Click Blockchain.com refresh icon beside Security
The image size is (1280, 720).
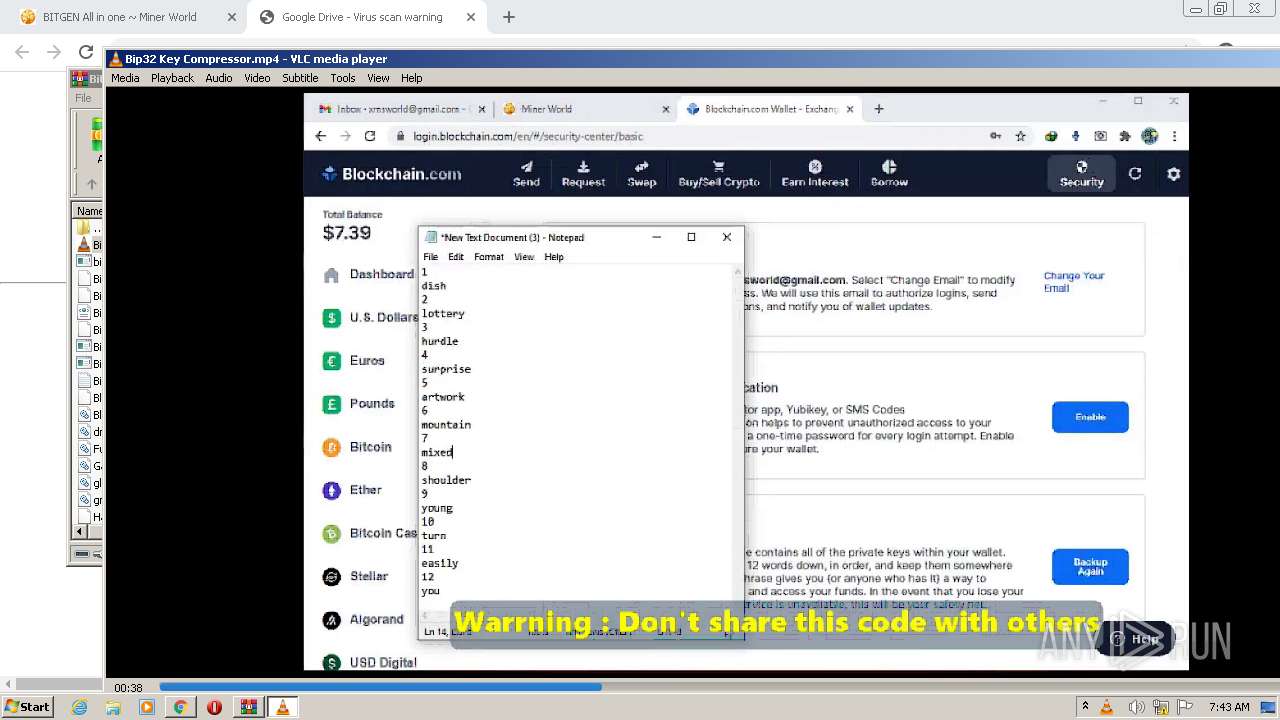coord(1135,174)
